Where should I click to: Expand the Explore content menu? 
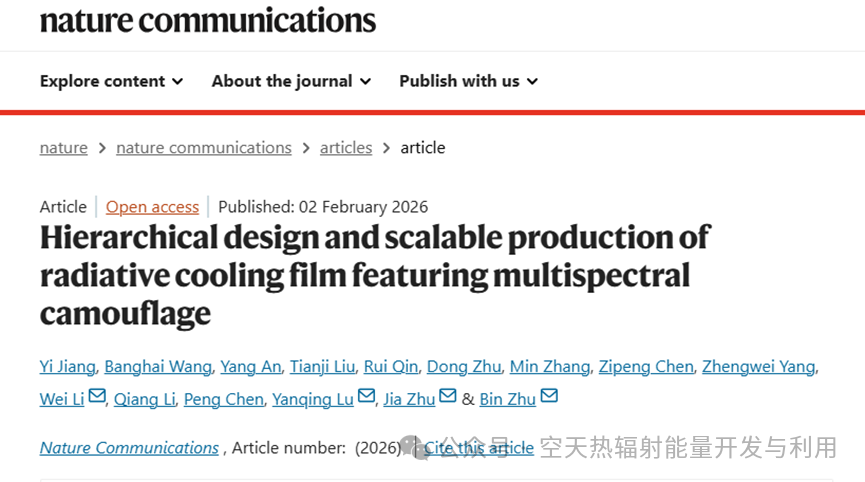(x=111, y=81)
